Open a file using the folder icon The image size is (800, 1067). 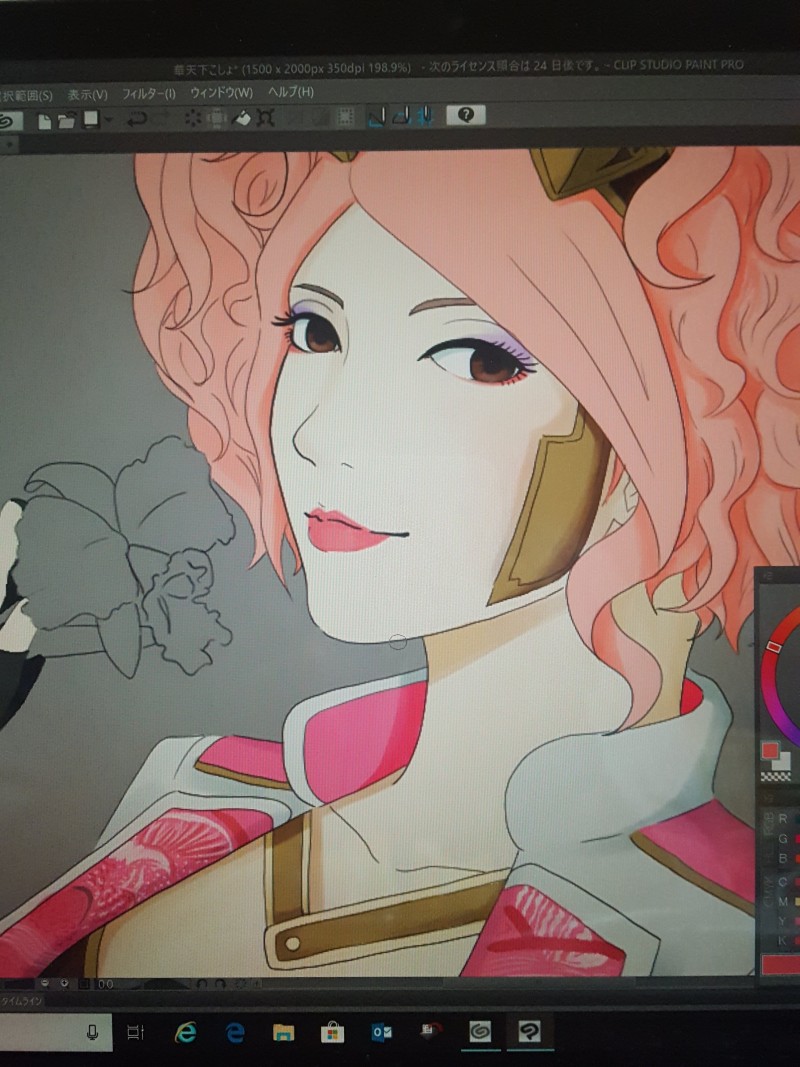point(67,120)
